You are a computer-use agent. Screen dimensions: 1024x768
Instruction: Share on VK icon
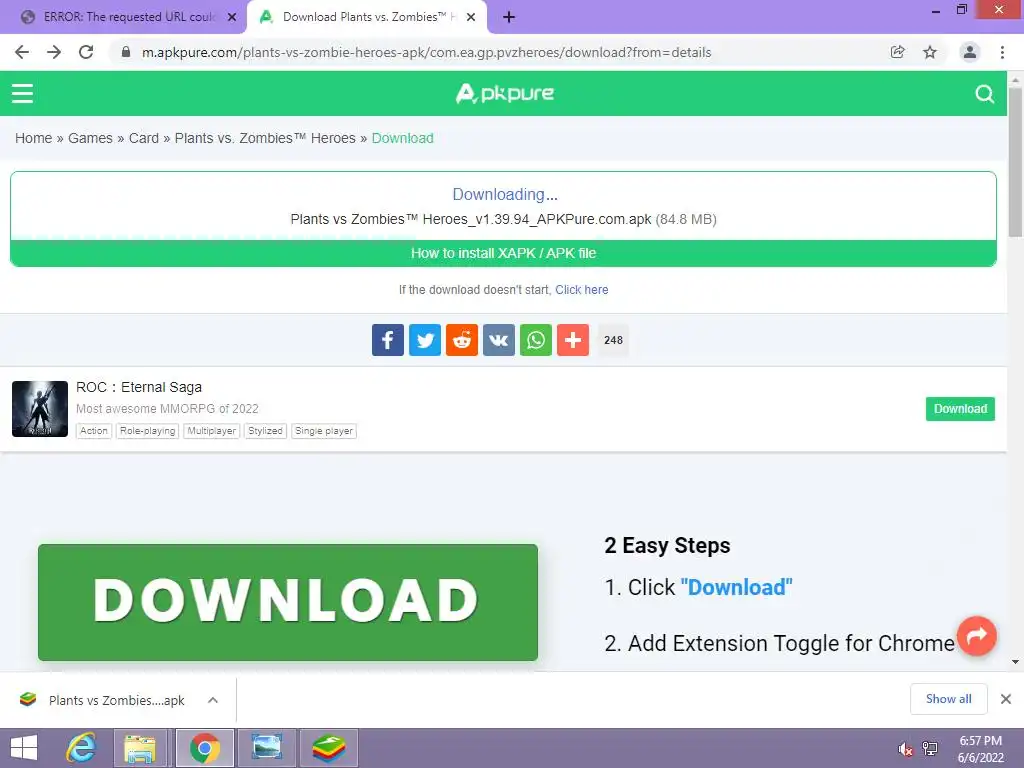[x=499, y=340]
